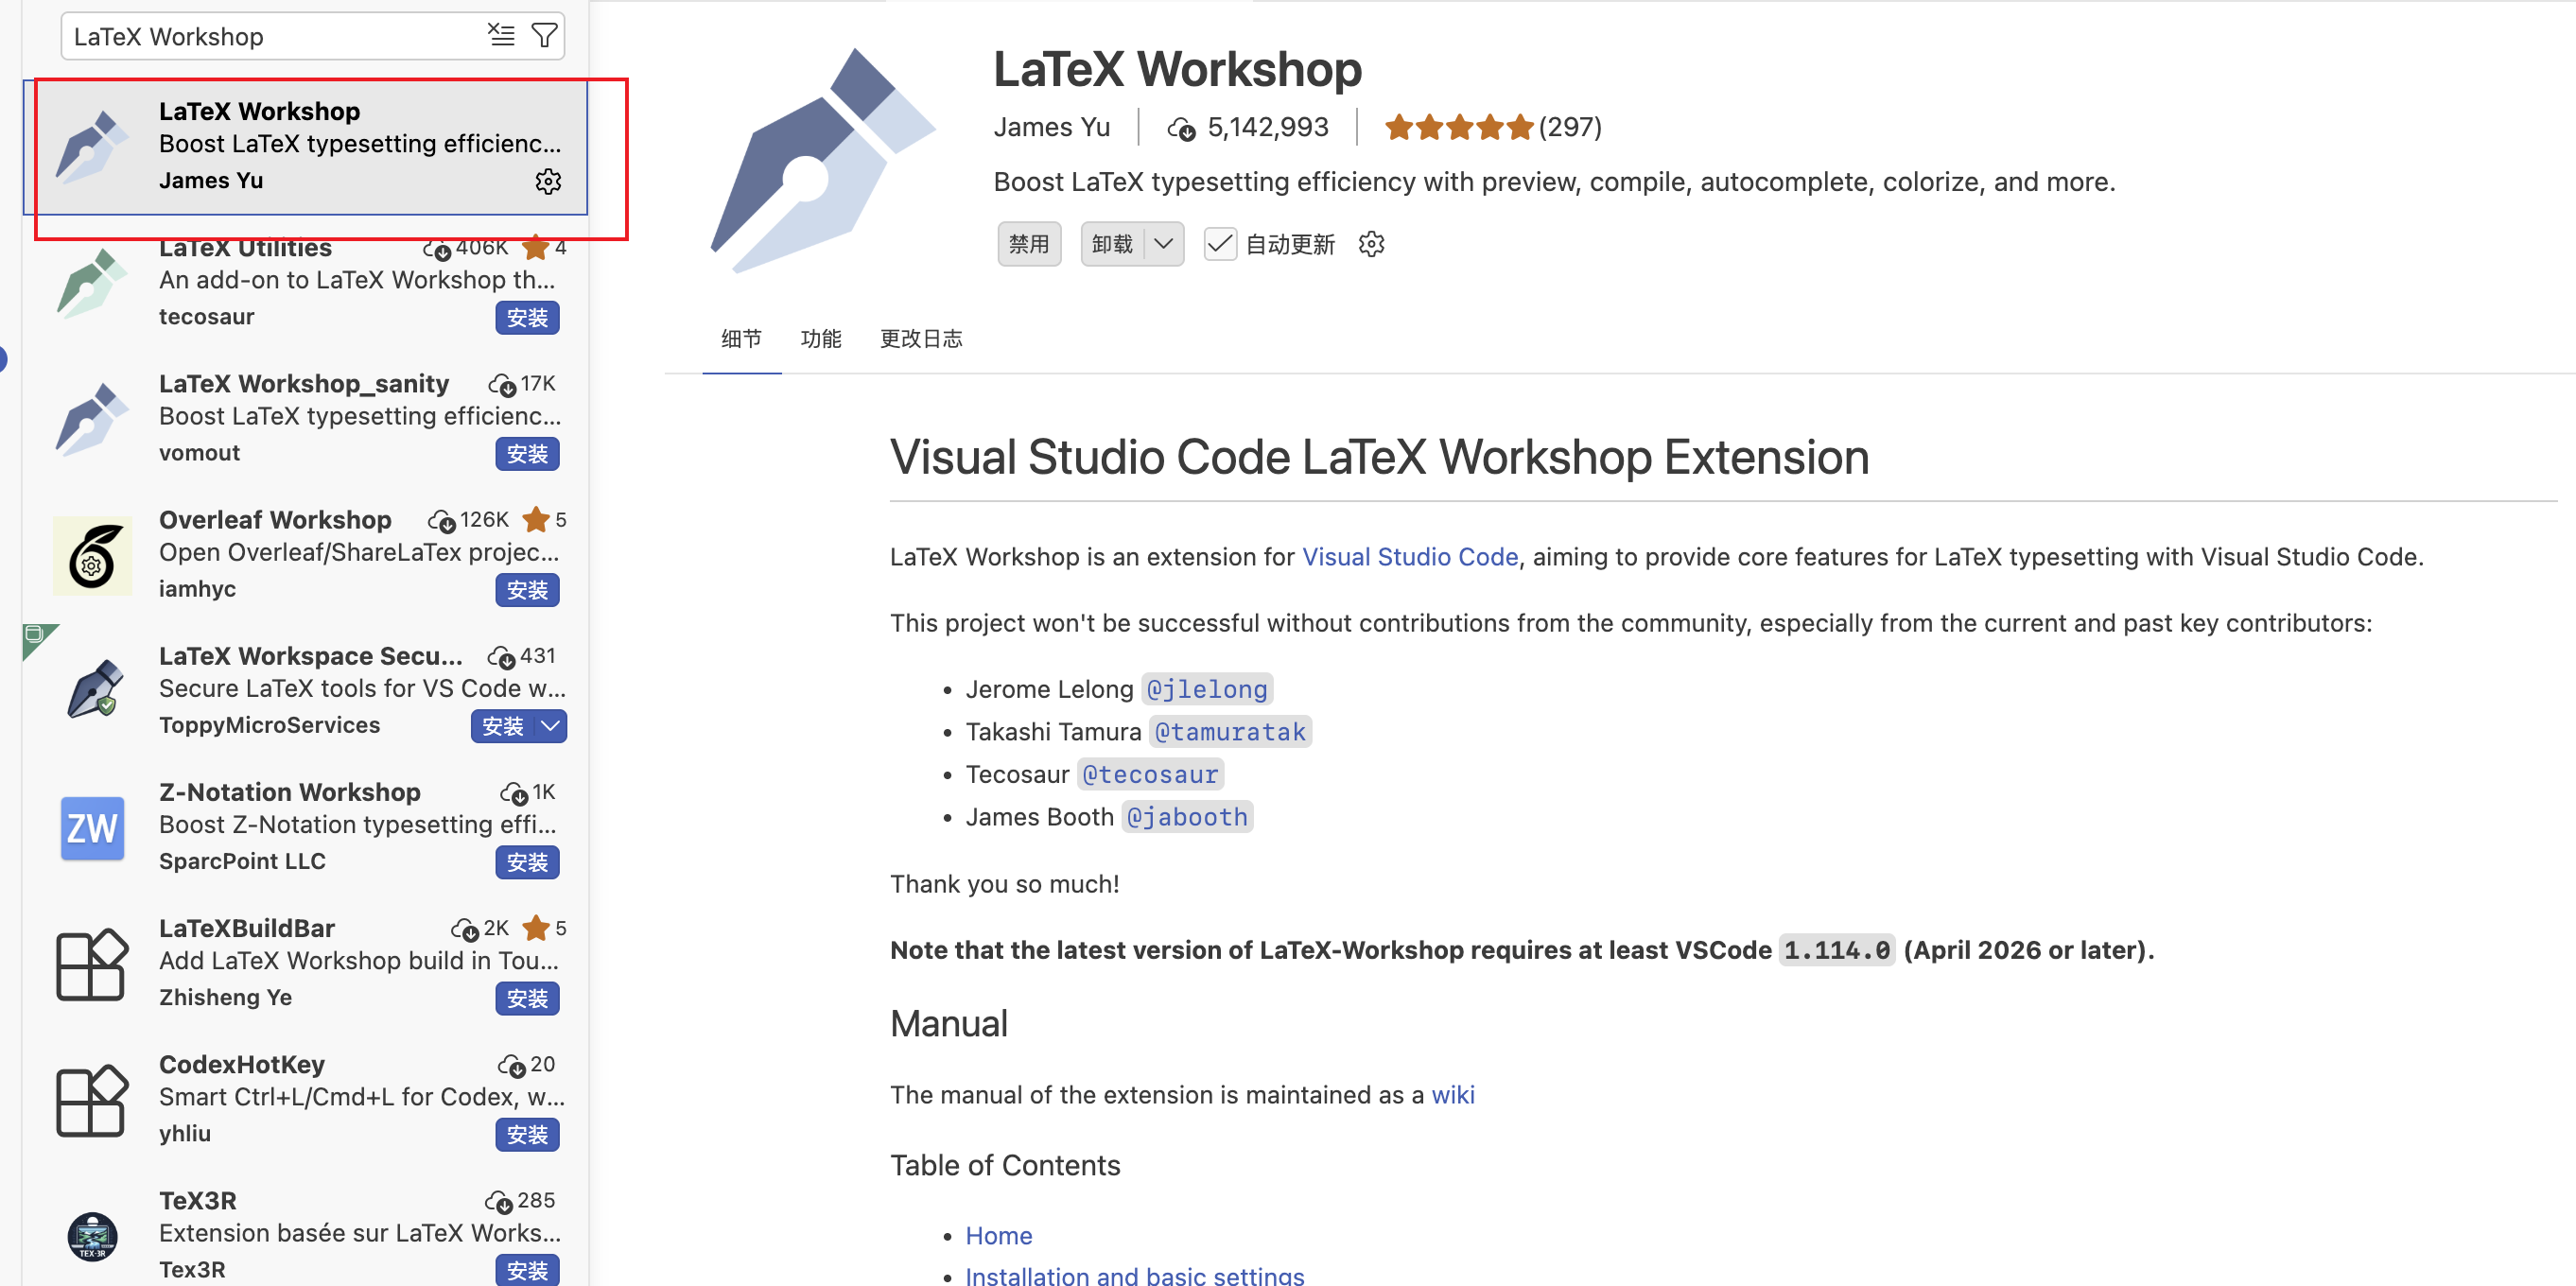
Task: Select the CodexHotKey extension icon
Action: tap(92, 1100)
